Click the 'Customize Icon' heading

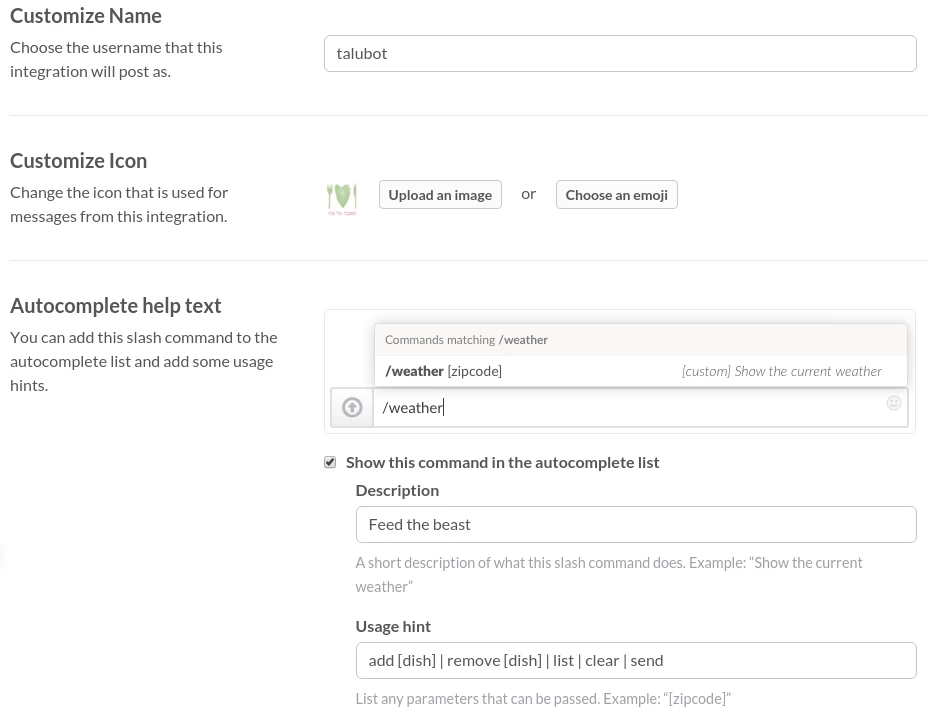[x=78, y=161]
